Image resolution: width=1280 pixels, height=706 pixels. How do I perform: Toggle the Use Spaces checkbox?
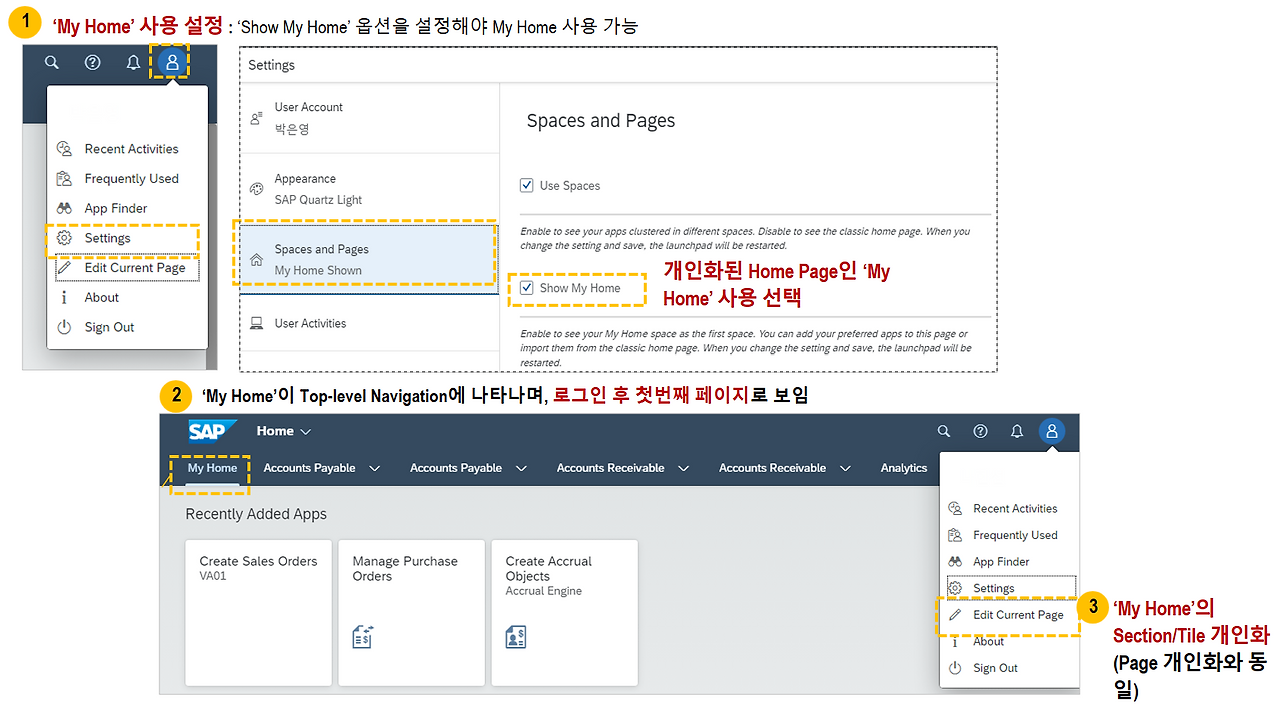525,185
